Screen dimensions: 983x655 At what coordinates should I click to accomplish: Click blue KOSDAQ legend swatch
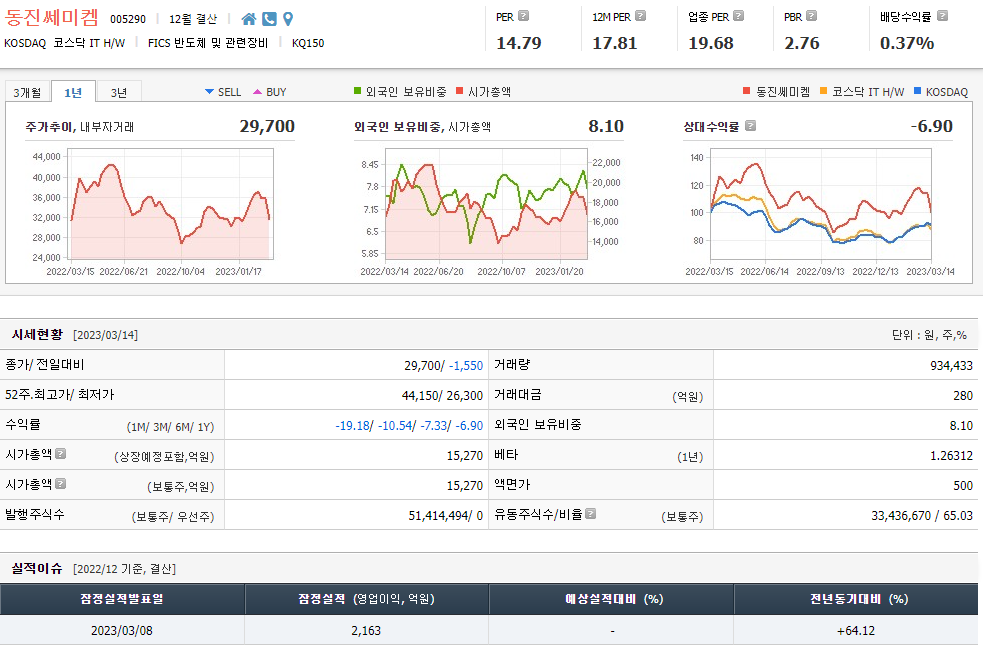[918, 91]
